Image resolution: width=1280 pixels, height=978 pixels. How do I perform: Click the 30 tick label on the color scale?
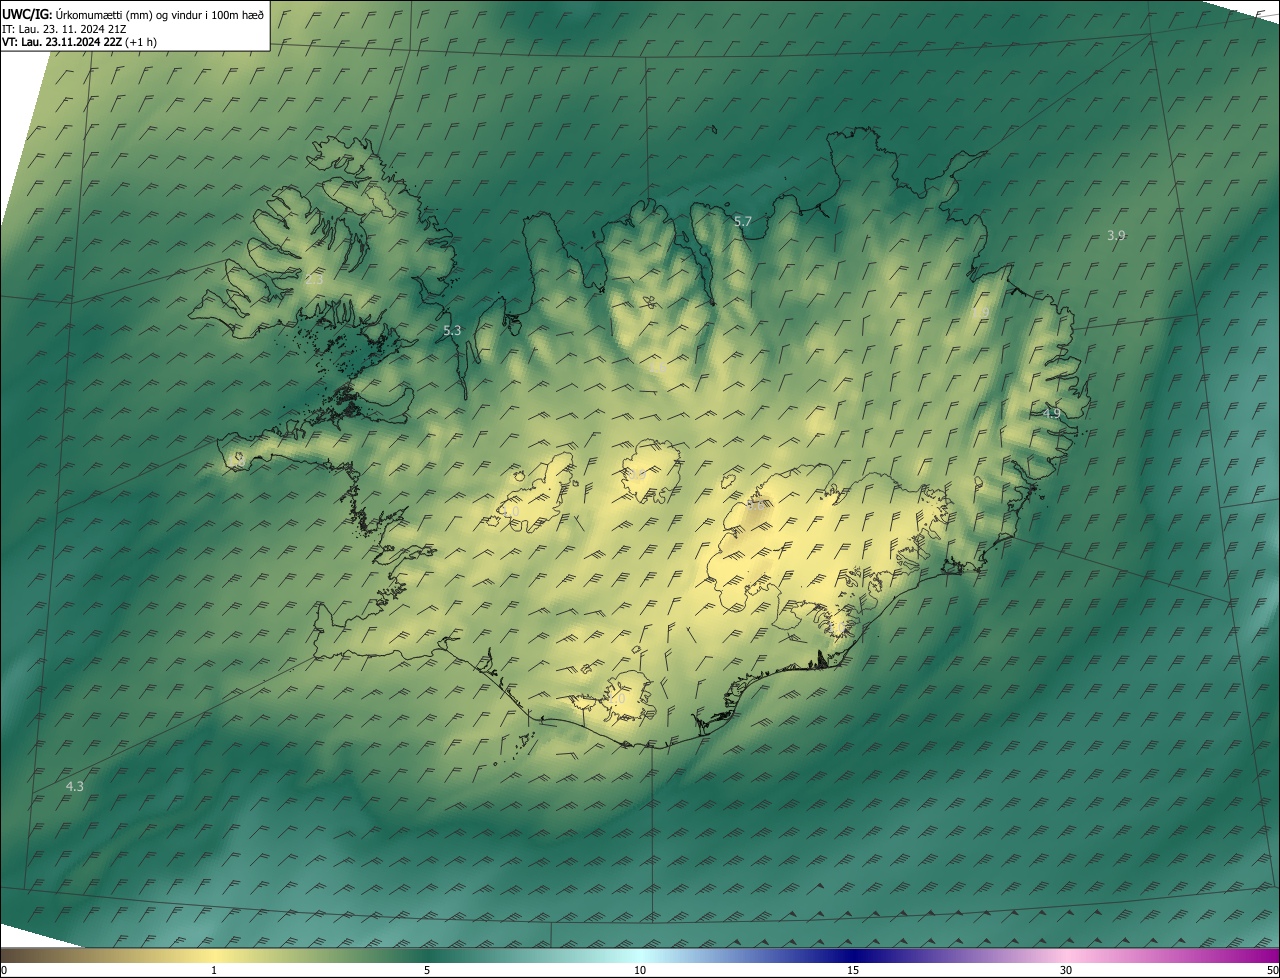pyautogui.click(x=1066, y=970)
